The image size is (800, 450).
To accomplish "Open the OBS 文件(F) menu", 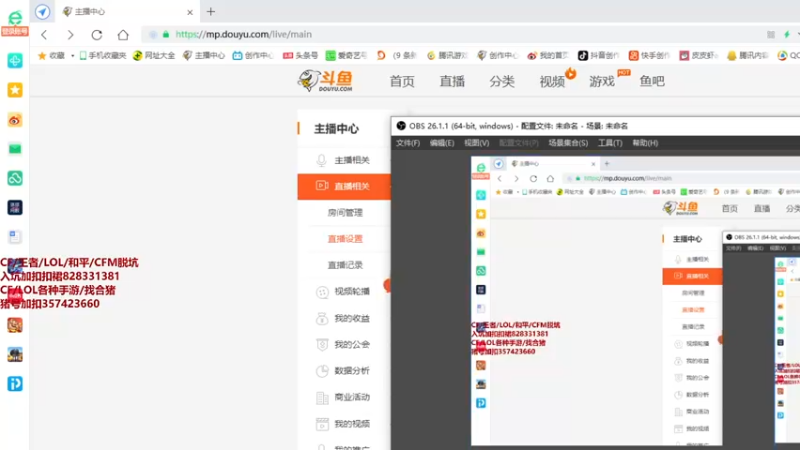I will 408,143.
